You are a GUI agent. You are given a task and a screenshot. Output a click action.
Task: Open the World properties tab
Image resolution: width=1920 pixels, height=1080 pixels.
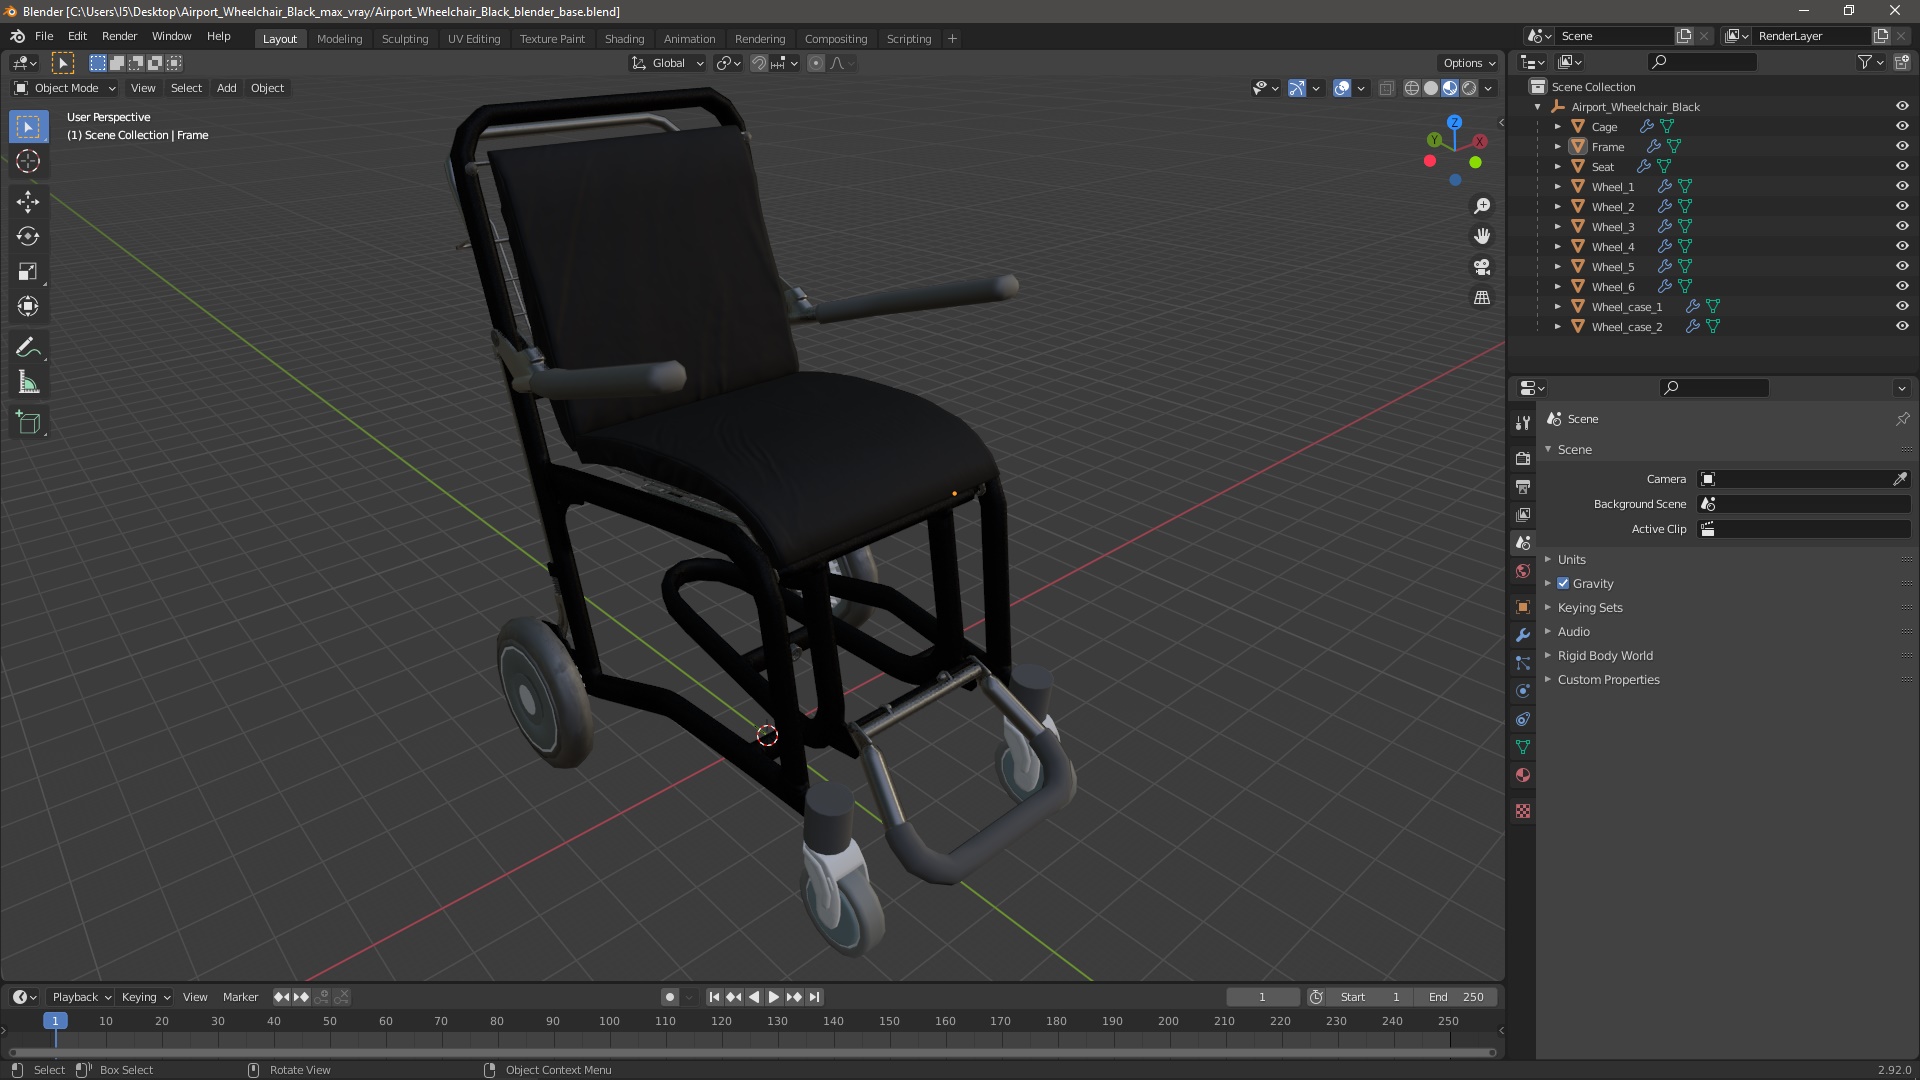pos(1523,571)
